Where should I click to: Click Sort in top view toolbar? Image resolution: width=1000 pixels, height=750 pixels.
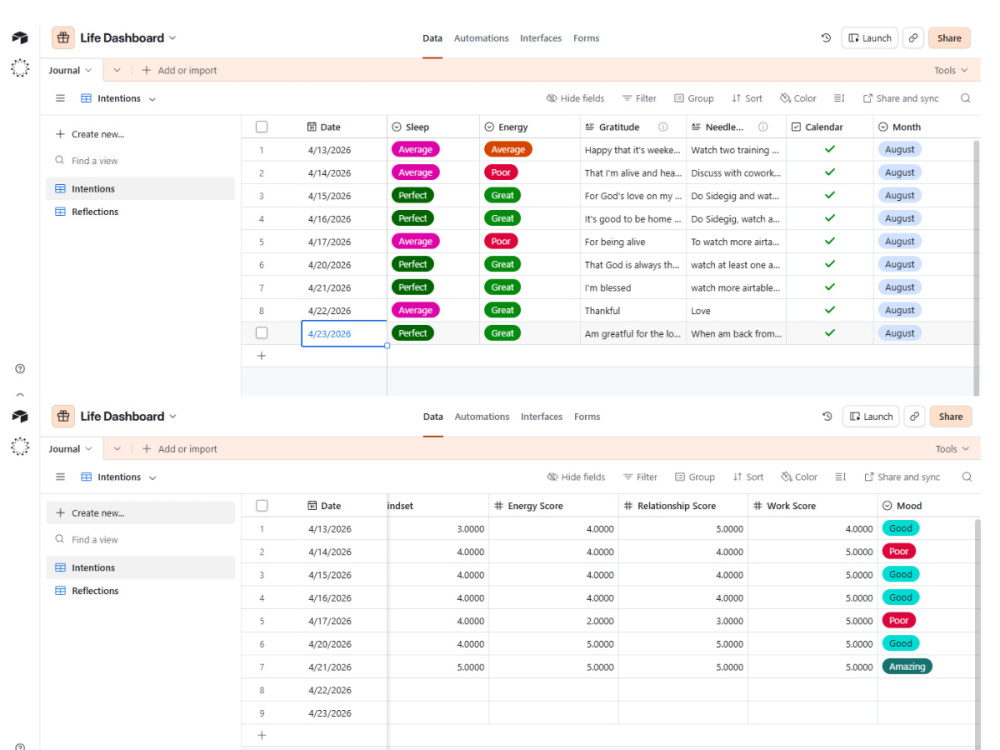click(747, 98)
